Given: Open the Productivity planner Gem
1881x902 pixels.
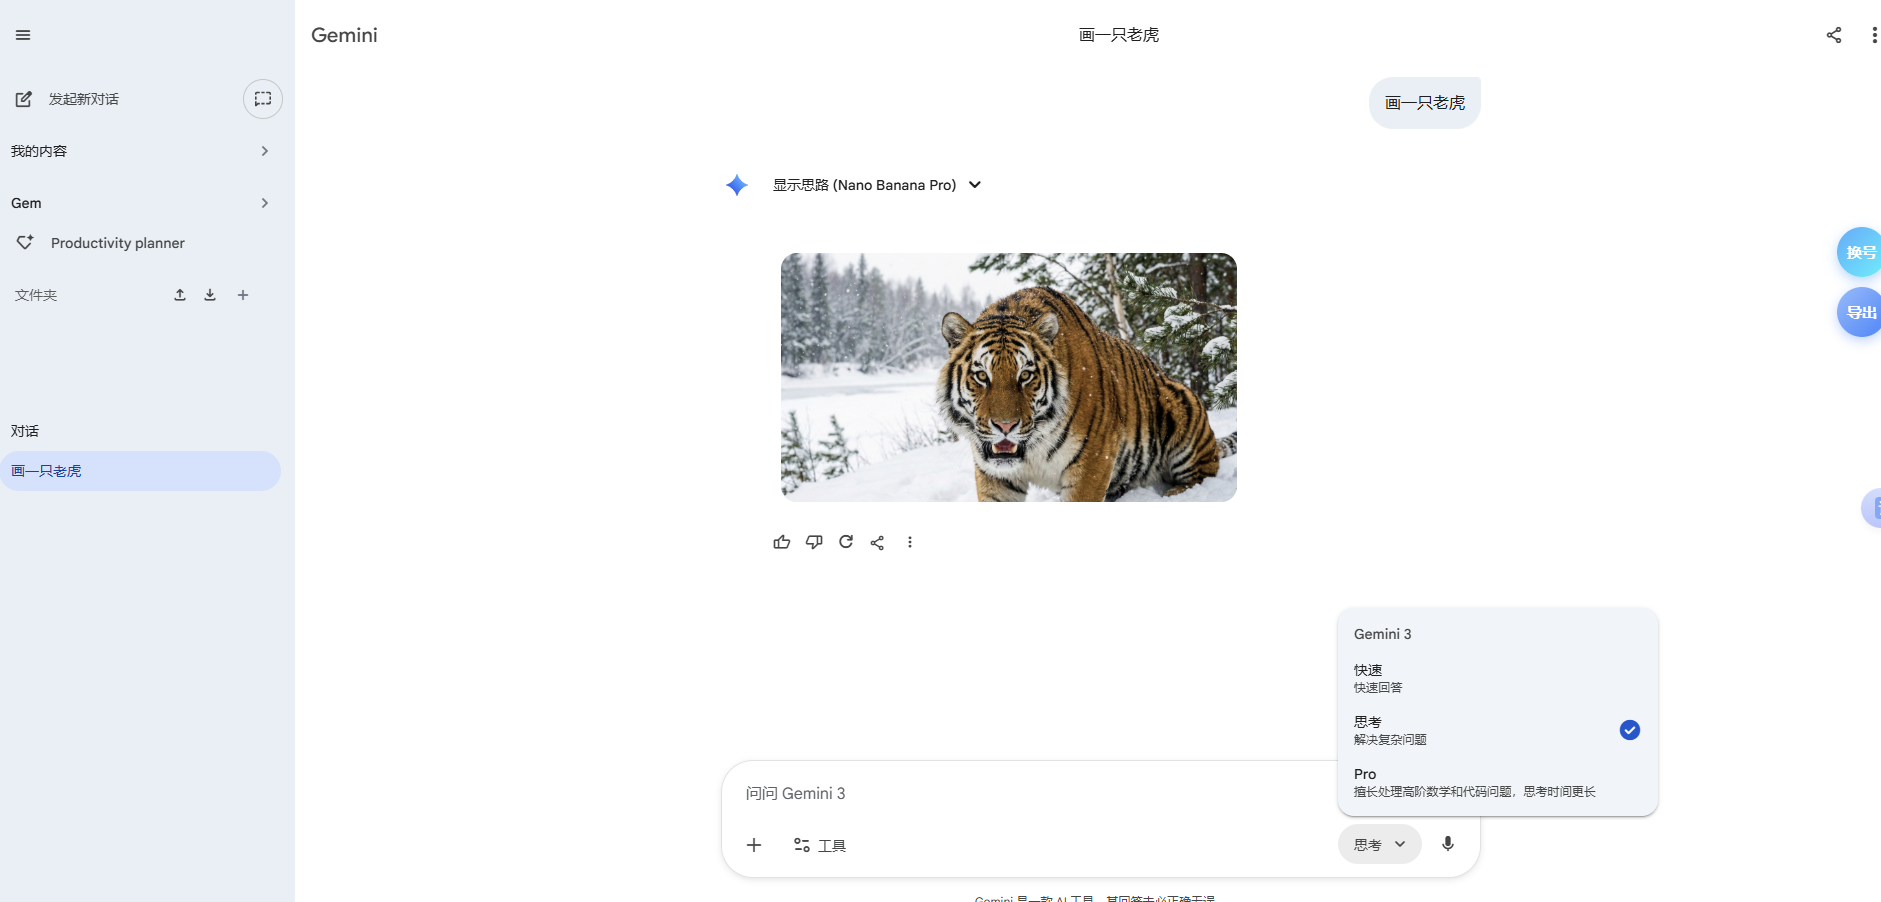Looking at the screenshot, I should [x=117, y=243].
